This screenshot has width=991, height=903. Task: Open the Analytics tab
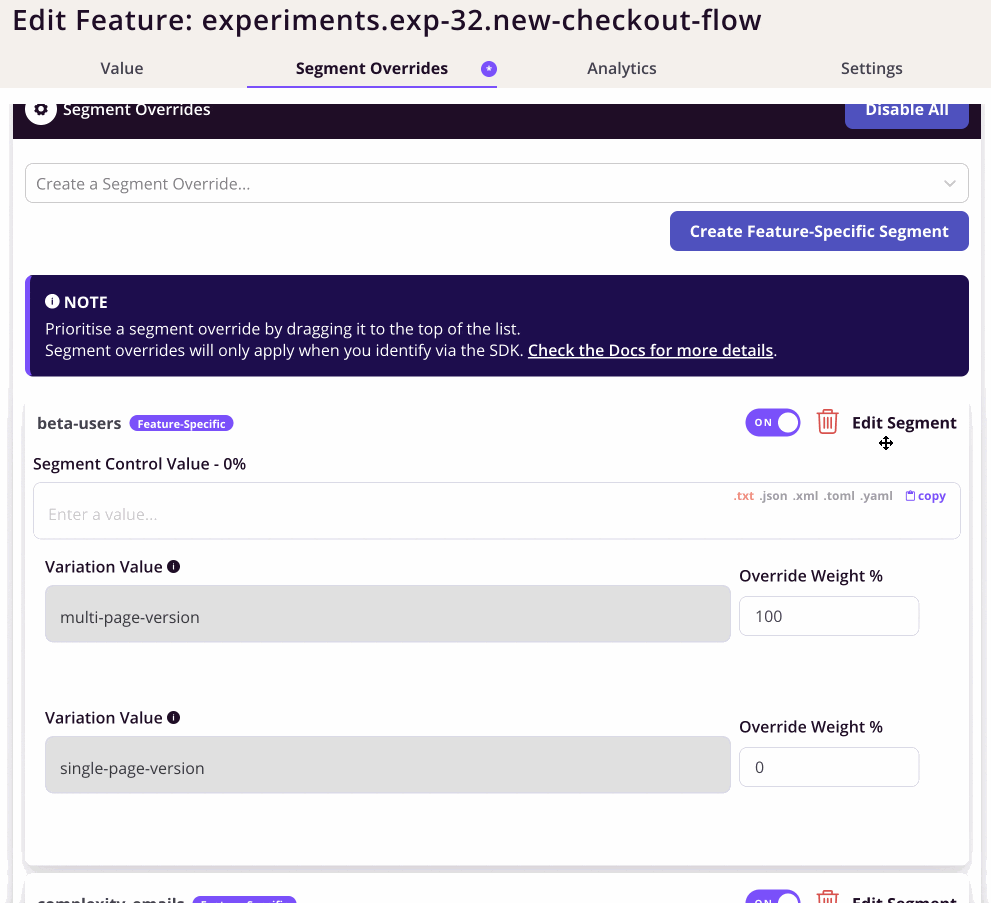click(x=622, y=68)
